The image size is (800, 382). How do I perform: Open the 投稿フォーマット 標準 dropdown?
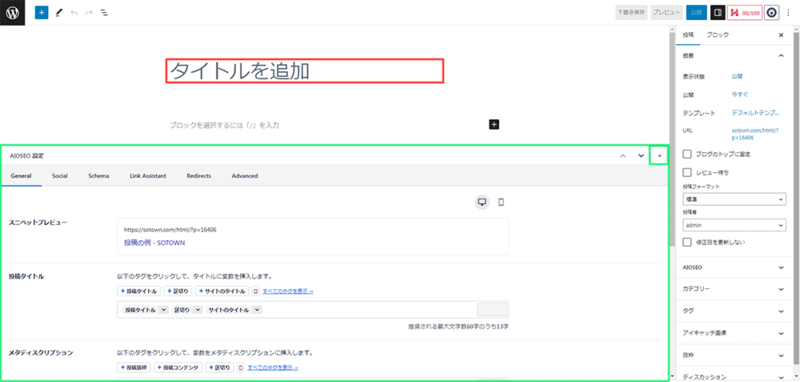coord(734,199)
